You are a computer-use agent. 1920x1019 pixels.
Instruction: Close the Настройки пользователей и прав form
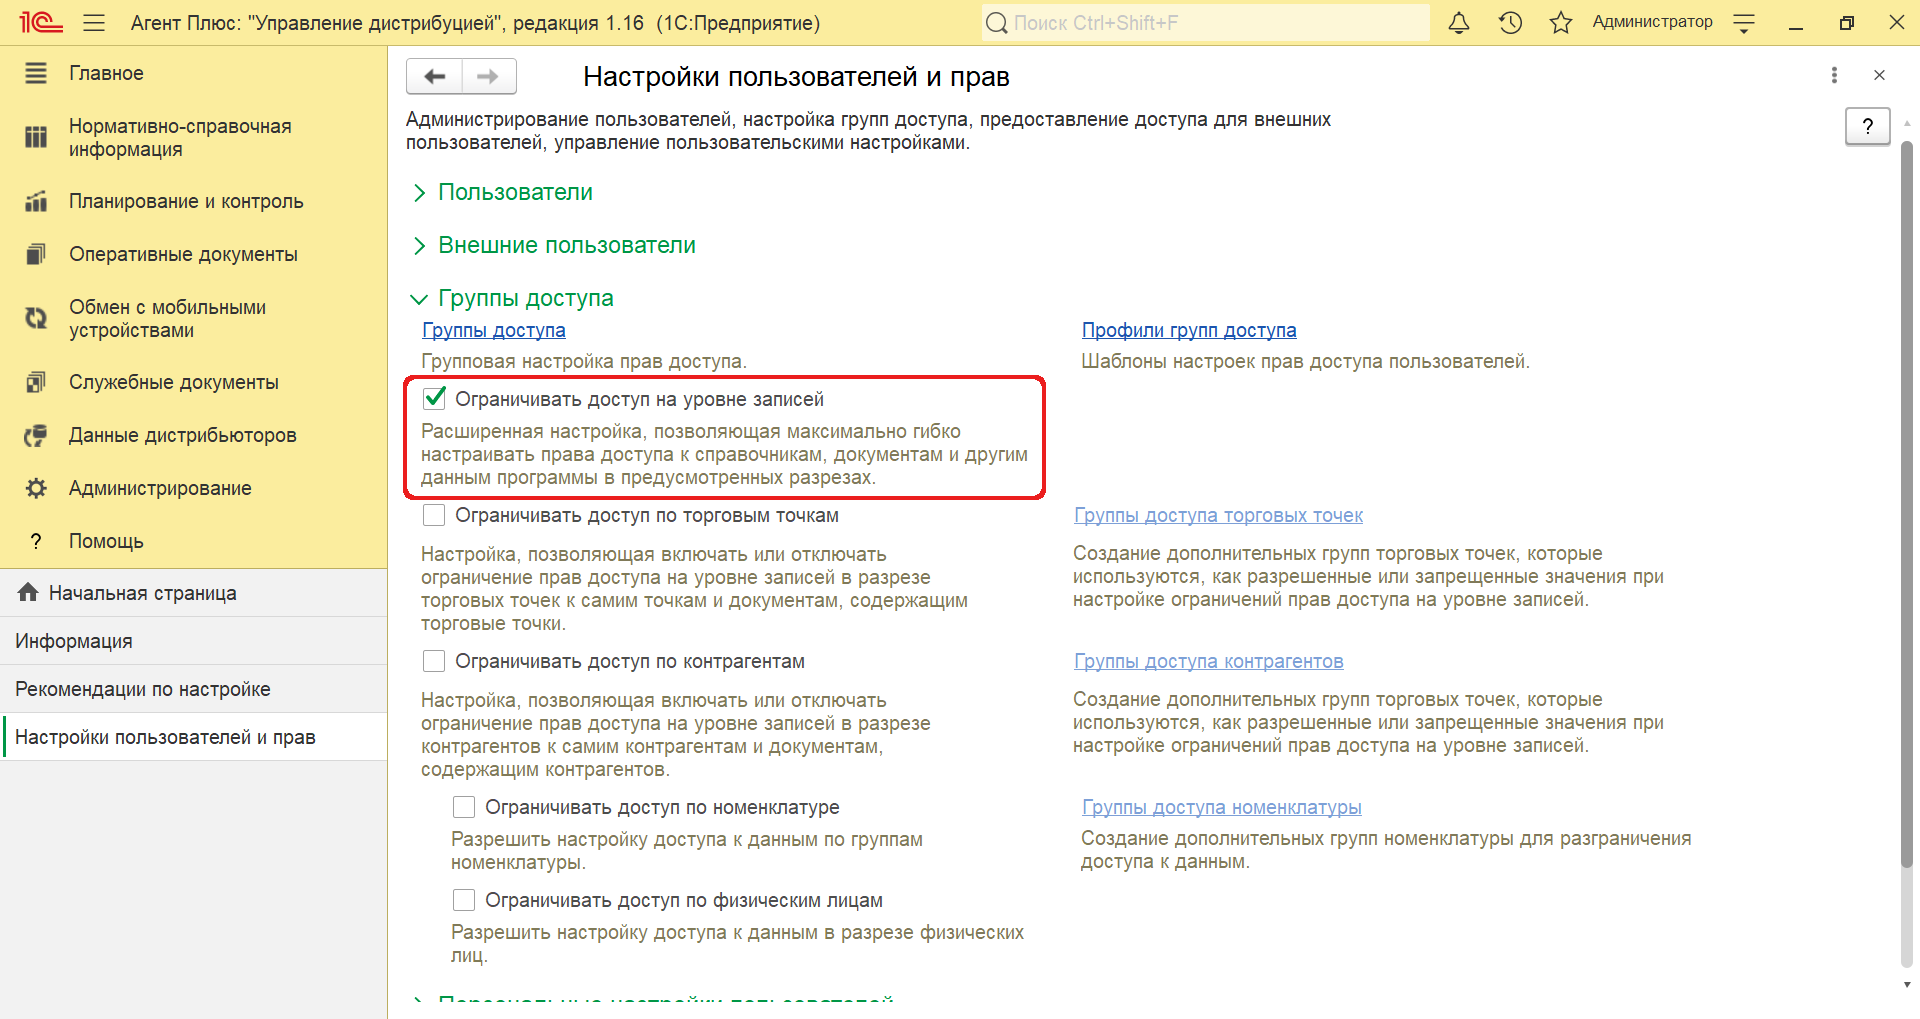pyautogui.click(x=1879, y=75)
